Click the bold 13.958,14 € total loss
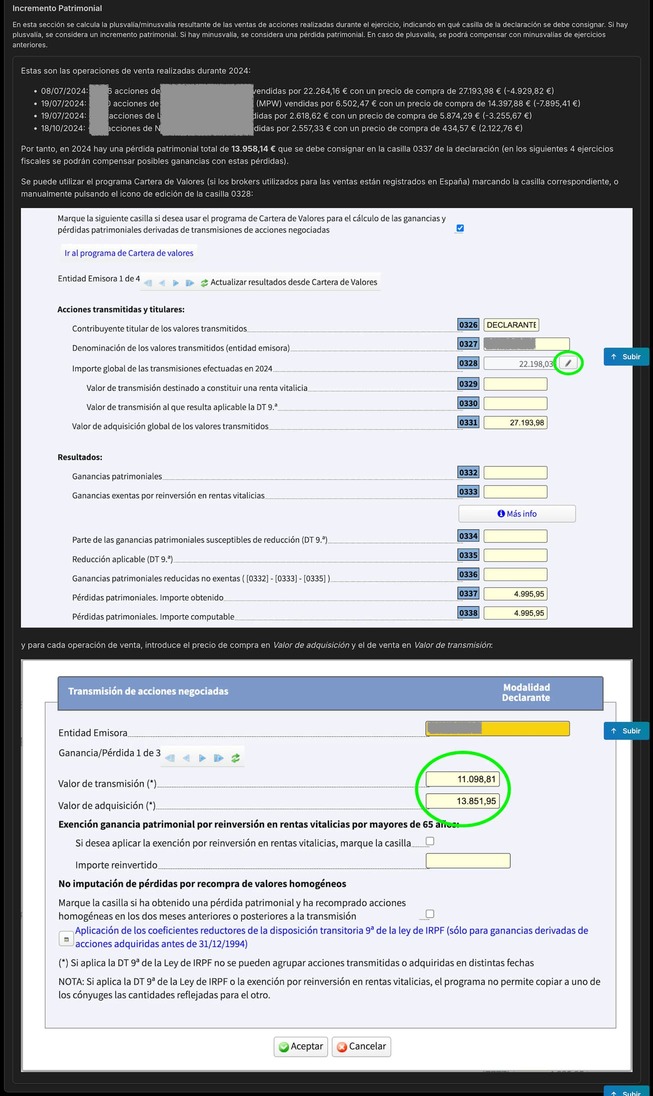Viewport: 653px width, 1096px height. tap(253, 149)
